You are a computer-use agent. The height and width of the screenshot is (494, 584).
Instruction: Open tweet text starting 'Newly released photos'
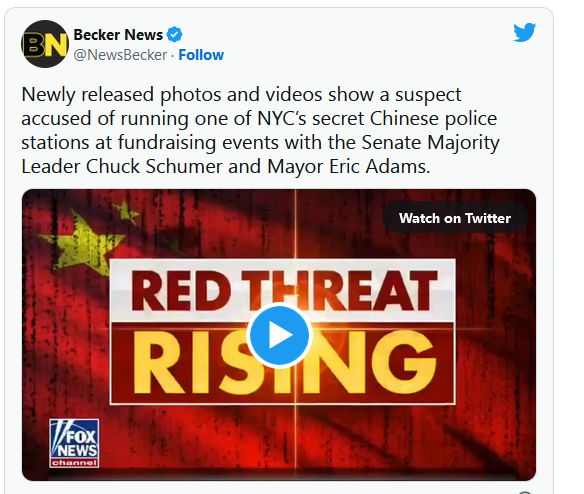pyautogui.click(x=260, y=130)
